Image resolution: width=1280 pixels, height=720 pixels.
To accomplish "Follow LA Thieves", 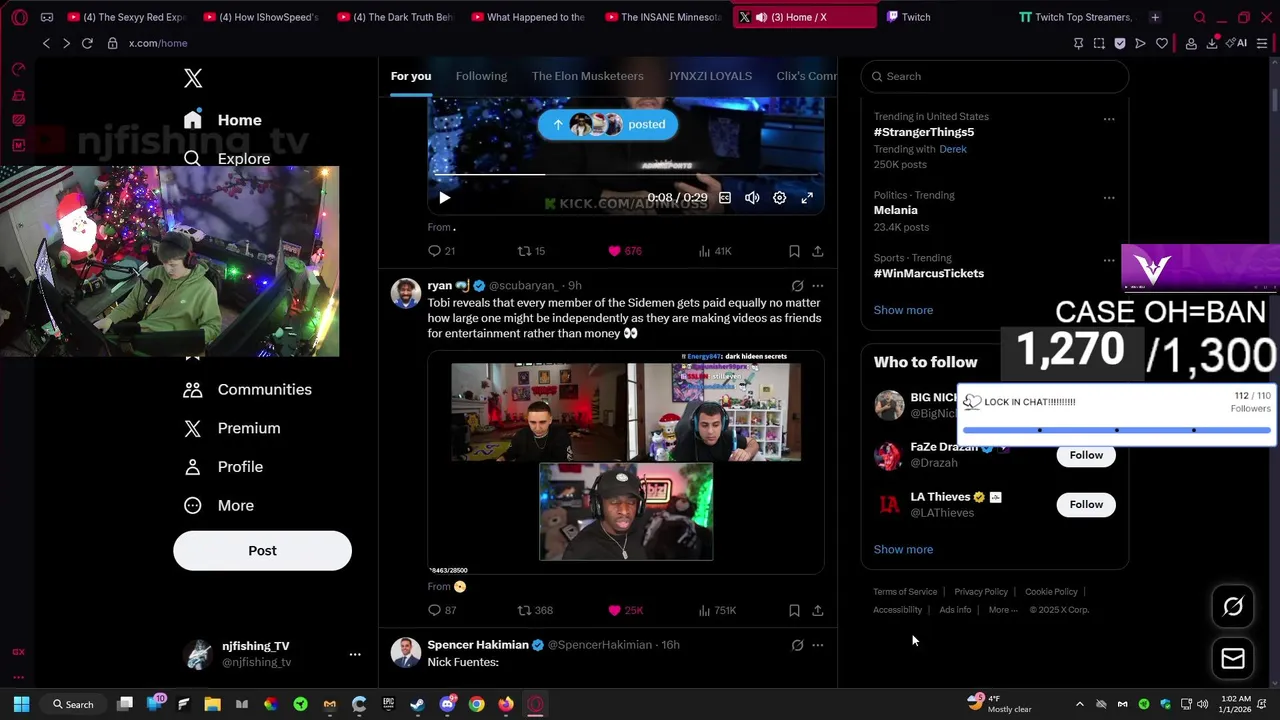I will [1086, 504].
